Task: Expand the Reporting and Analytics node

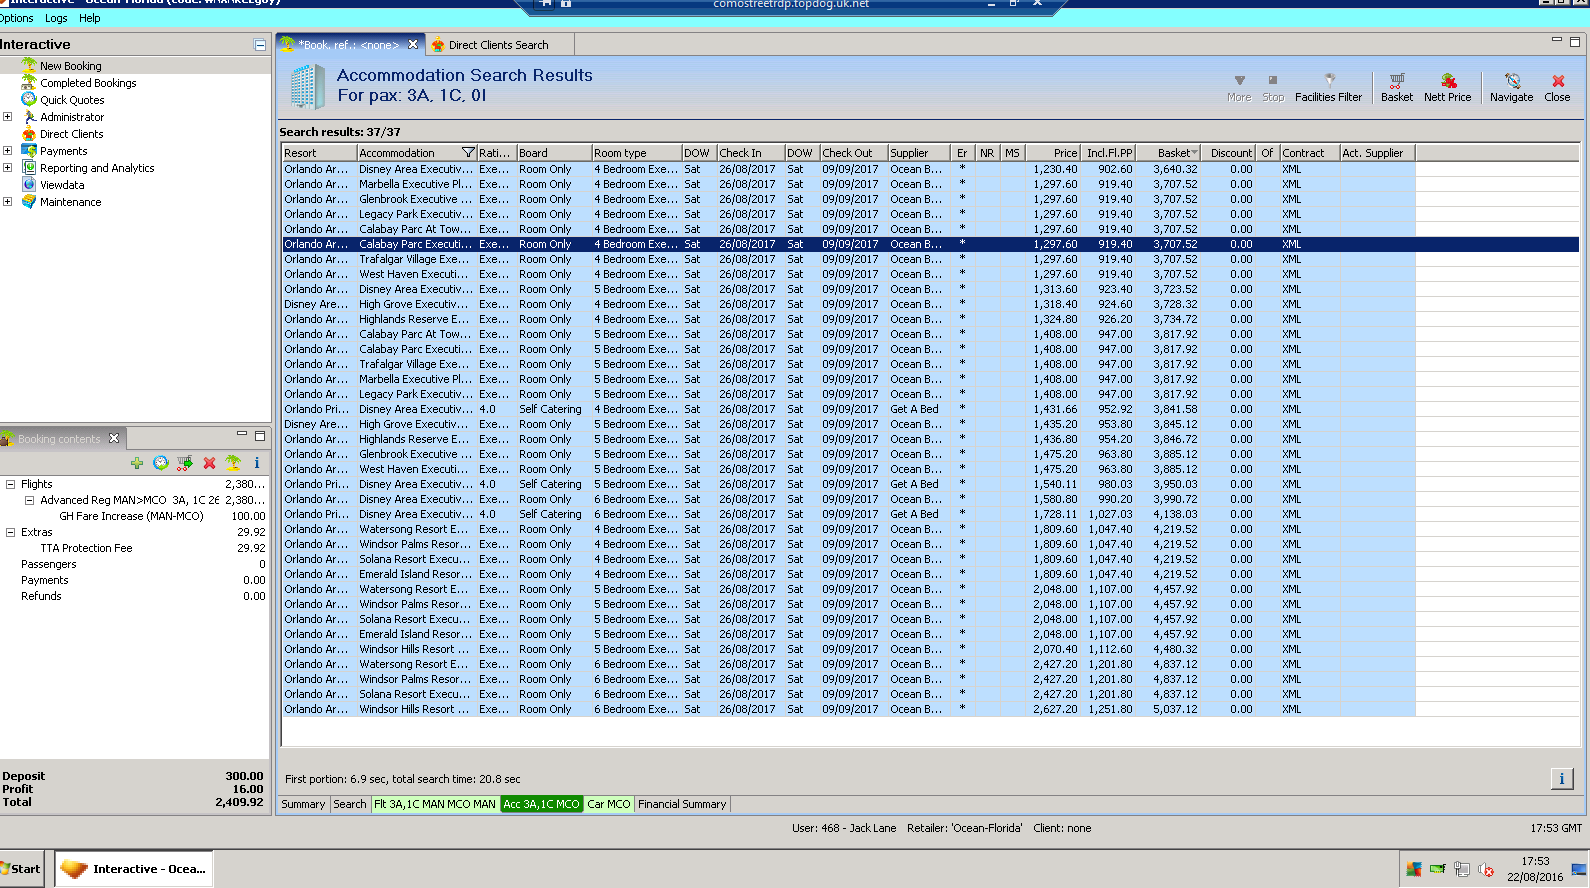Action: pyautogui.click(x=8, y=168)
